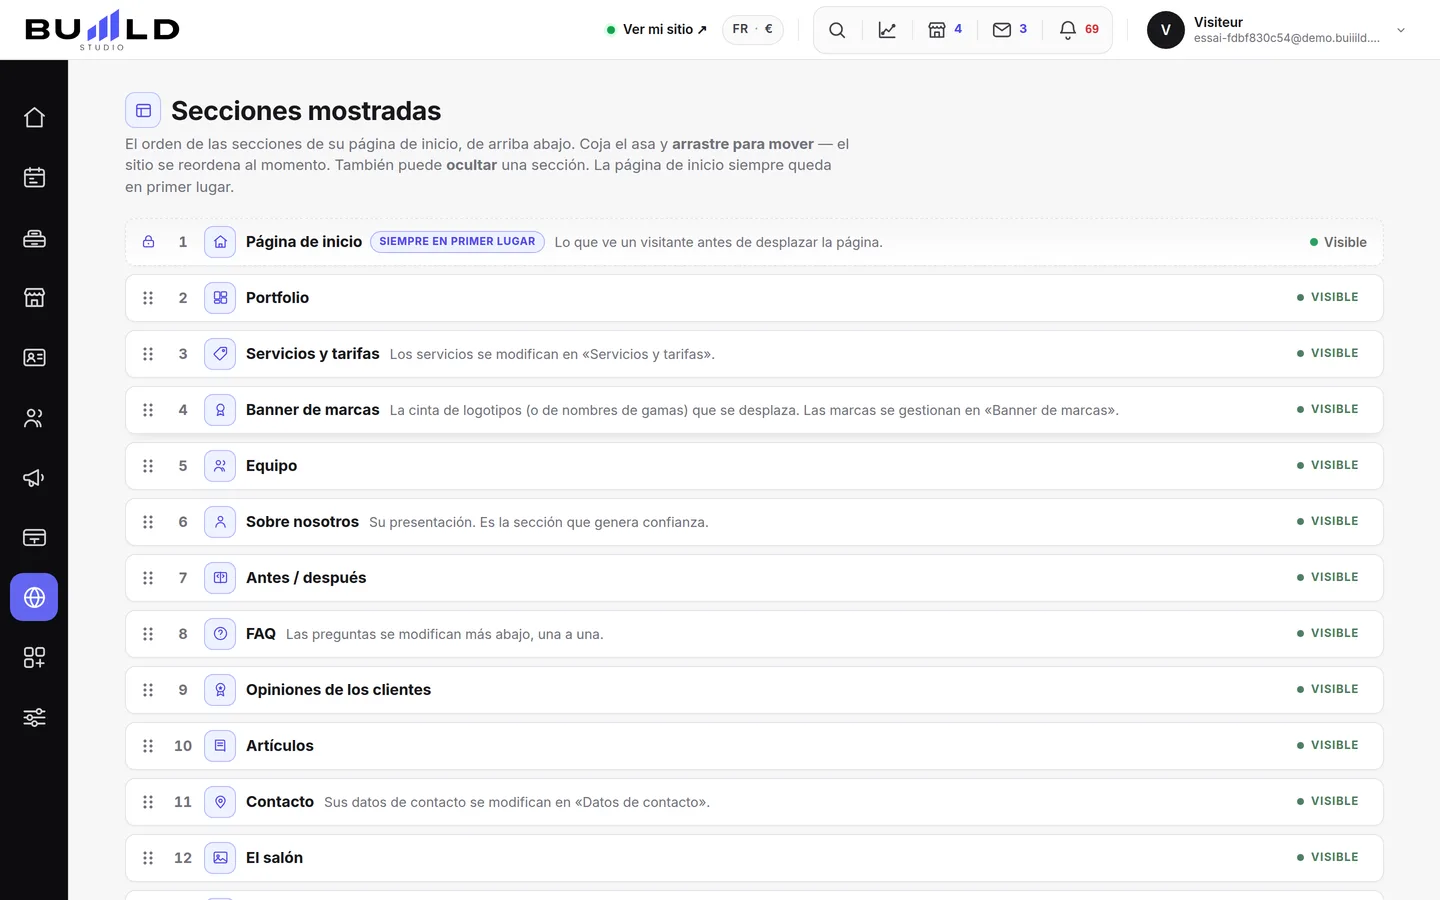The image size is (1440, 900).
Task: Click the BUILD Studio logo
Action: pyautogui.click(x=102, y=30)
